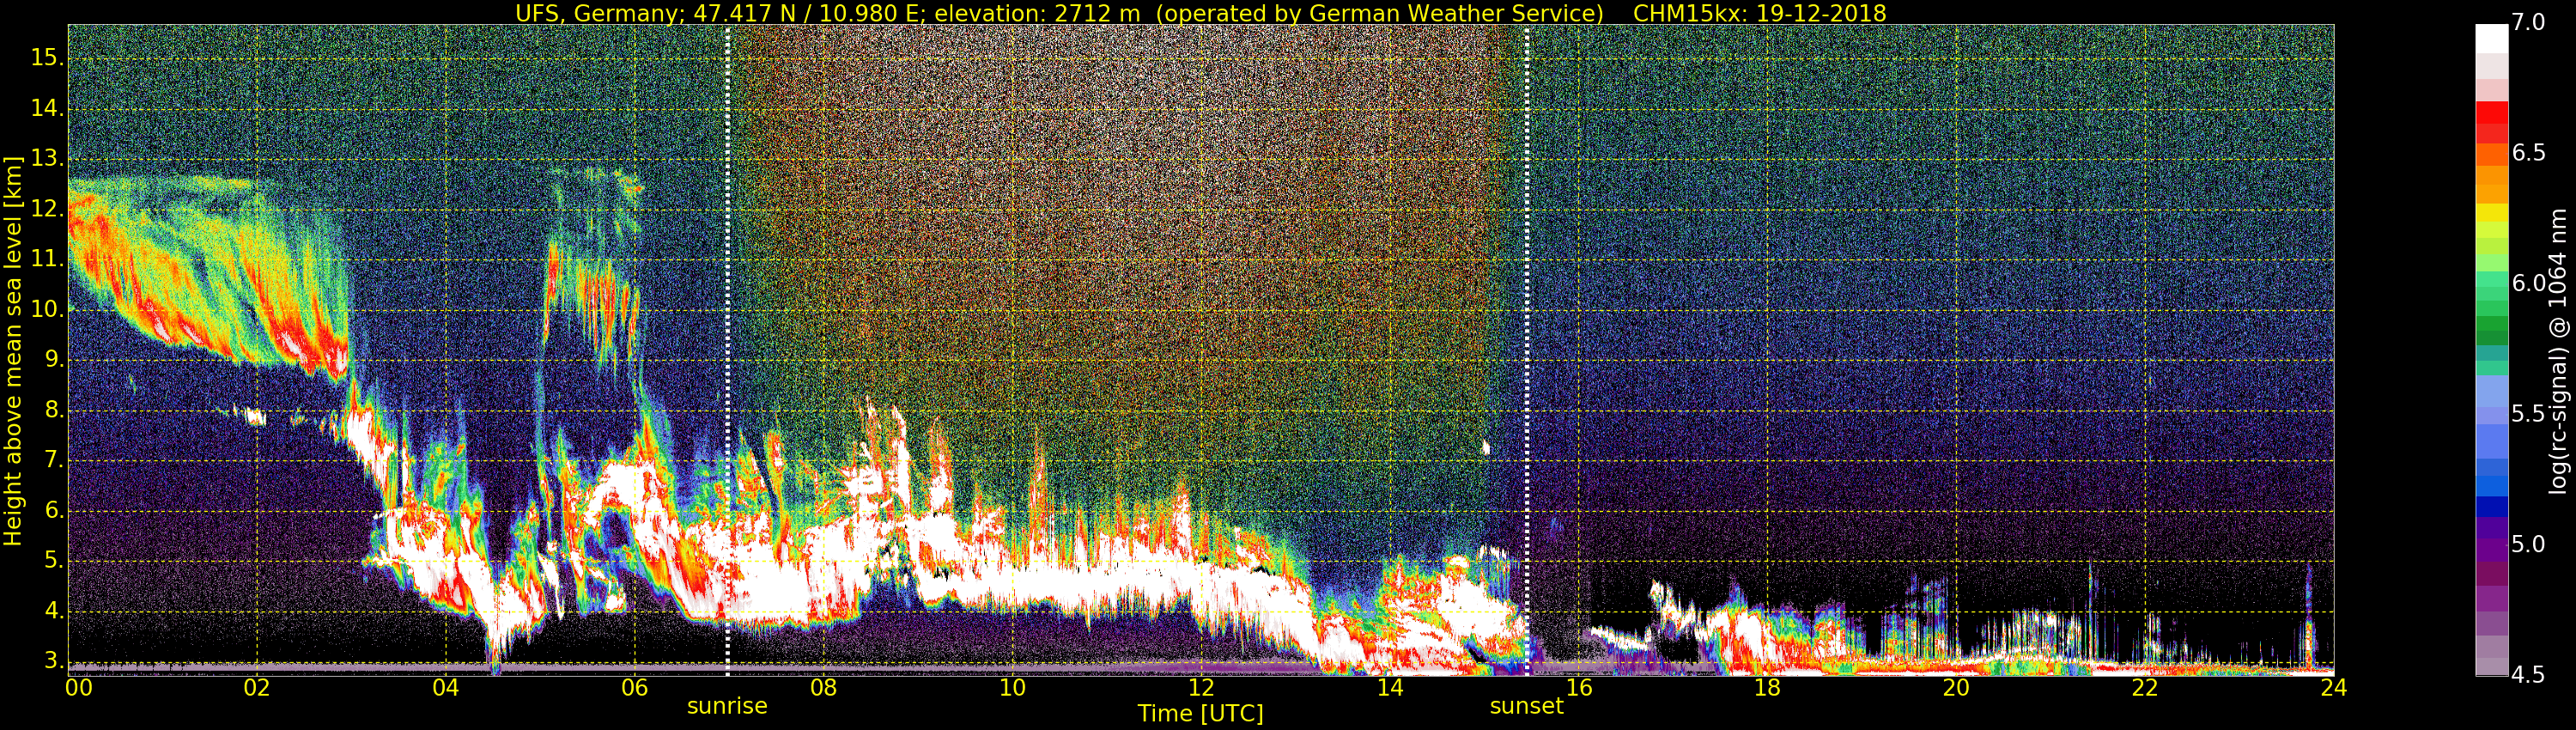Click the x-axis tick label '06'
2576x730 pixels.
pyautogui.click(x=635, y=688)
